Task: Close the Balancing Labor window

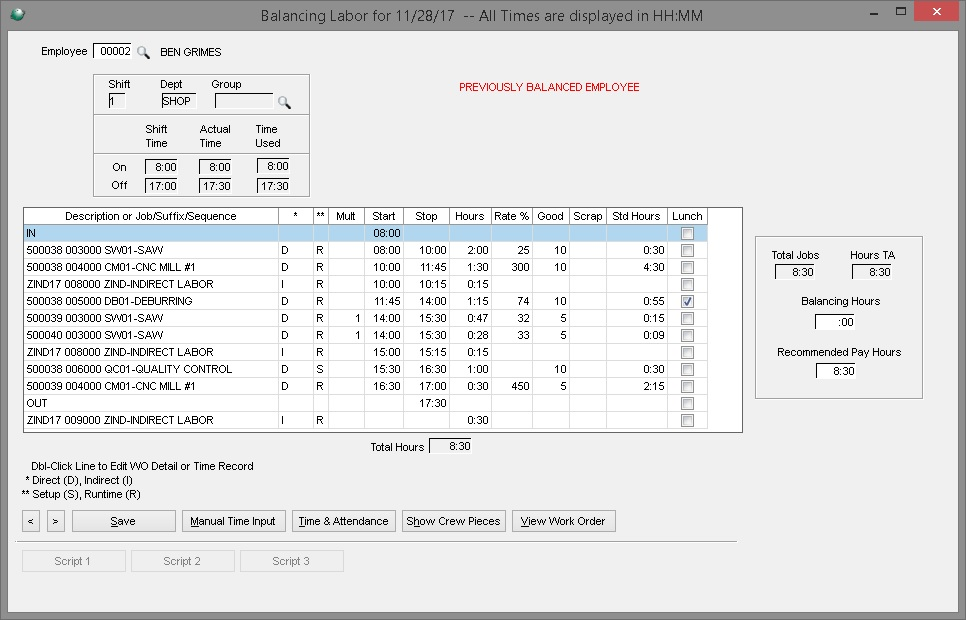Action: pyautogui.click(x=937, y=12)
